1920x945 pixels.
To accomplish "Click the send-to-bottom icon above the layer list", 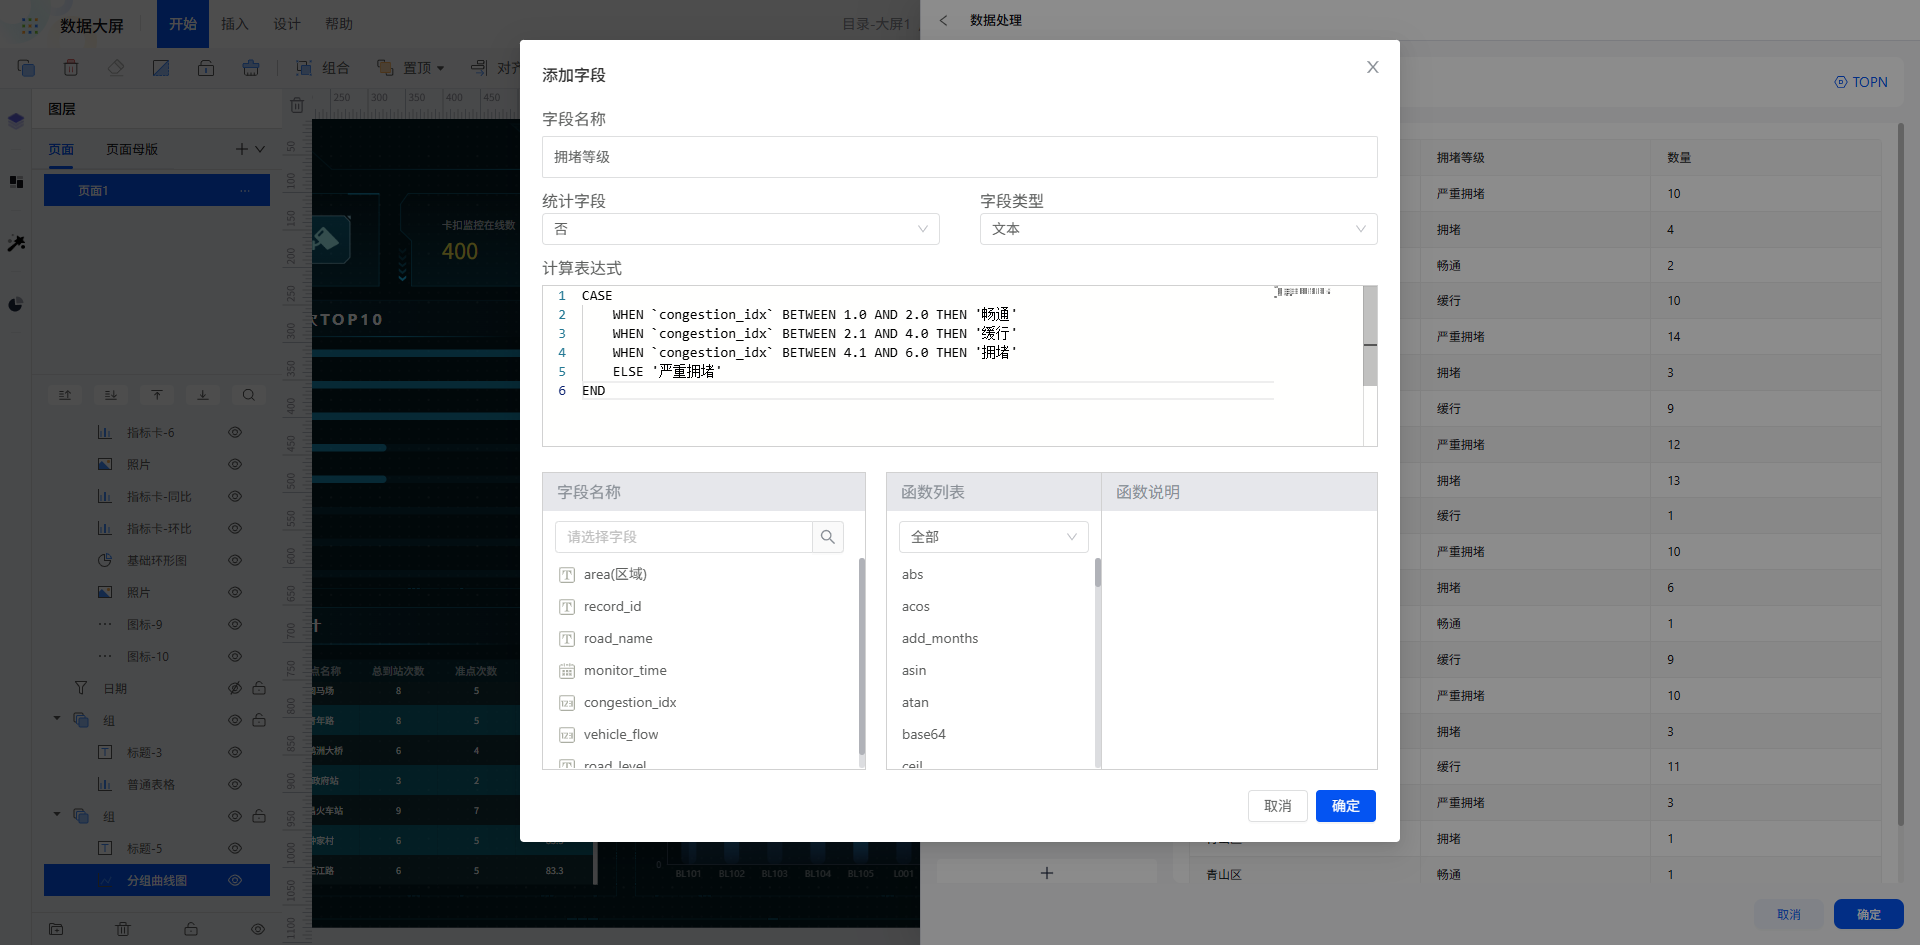I will [x=203, y=395].
